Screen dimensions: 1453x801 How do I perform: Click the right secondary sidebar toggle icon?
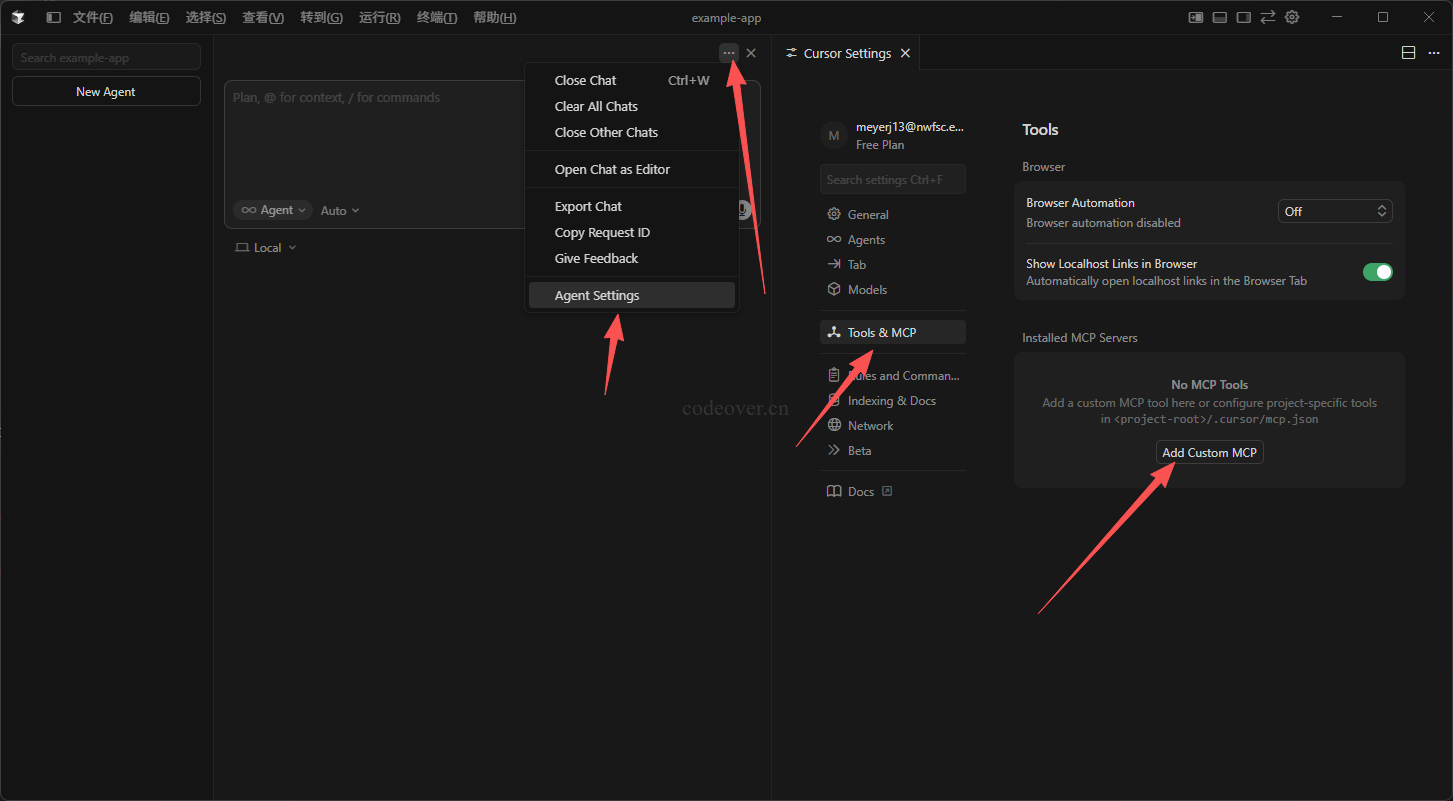pyautogui.click(x=1244, y=17)
